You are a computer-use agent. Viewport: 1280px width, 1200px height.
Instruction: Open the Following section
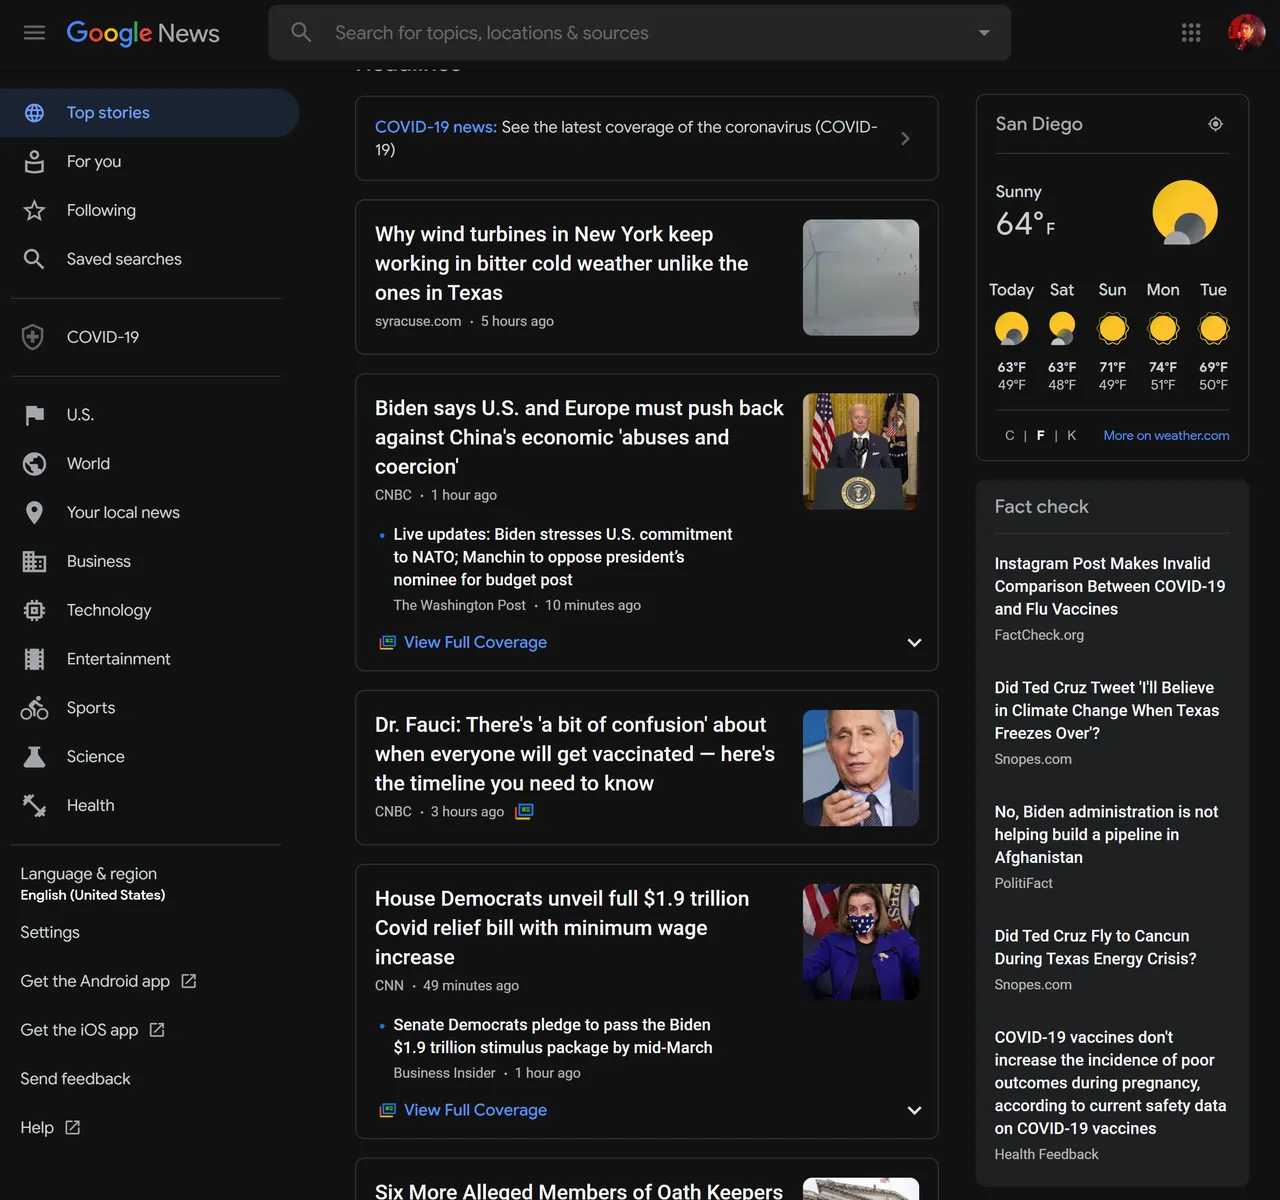coord(101,210)
